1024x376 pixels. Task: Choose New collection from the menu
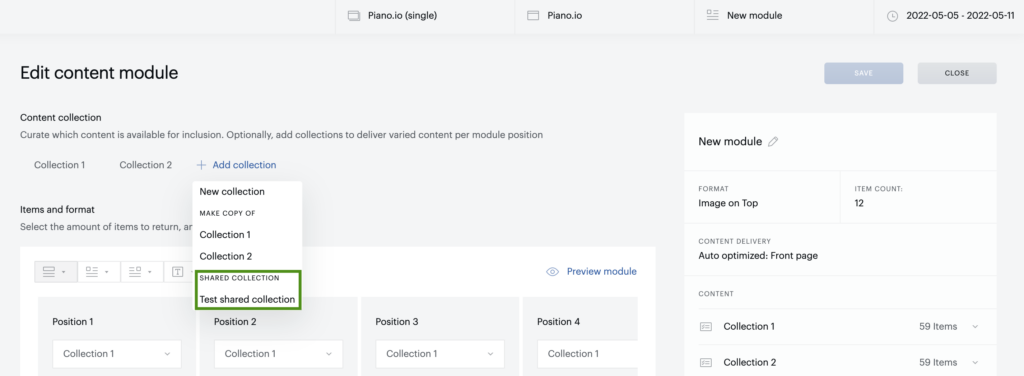[x=232, y=192]
